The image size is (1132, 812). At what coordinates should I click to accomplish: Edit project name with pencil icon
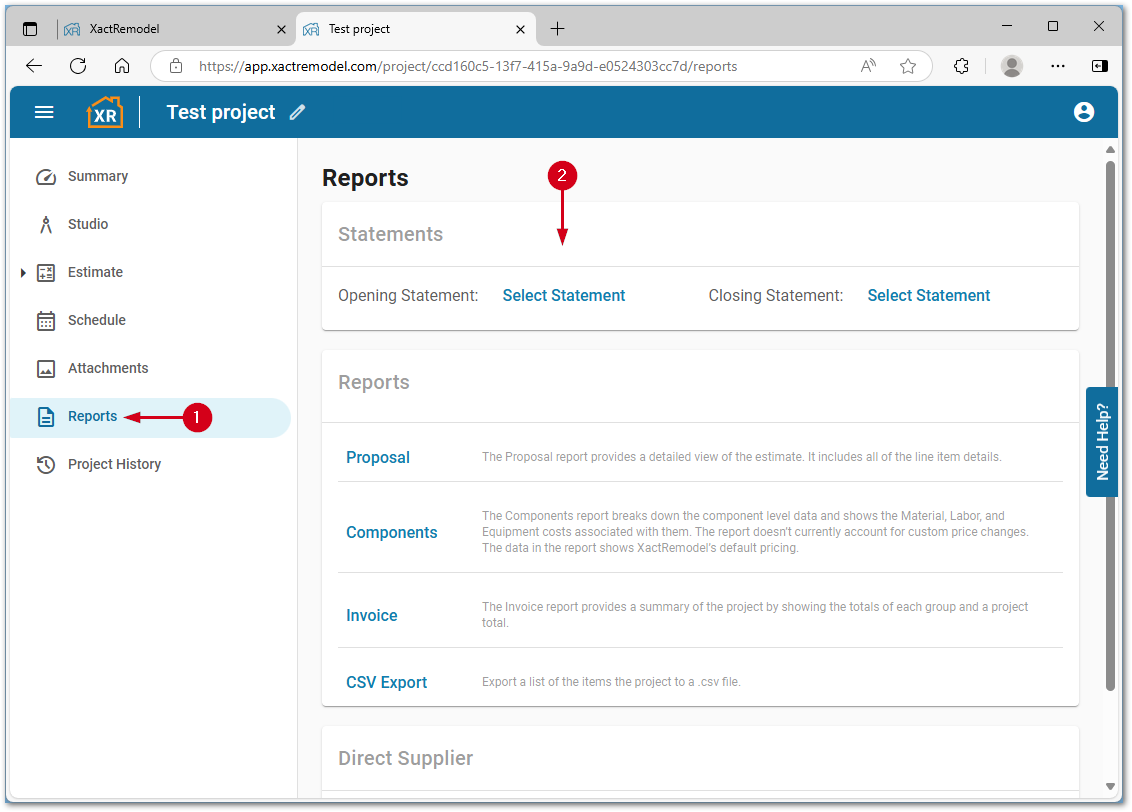[297, 112]
